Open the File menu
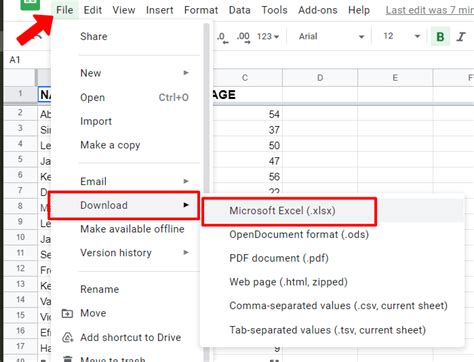The image size is (474, 362). coord(64,10)
